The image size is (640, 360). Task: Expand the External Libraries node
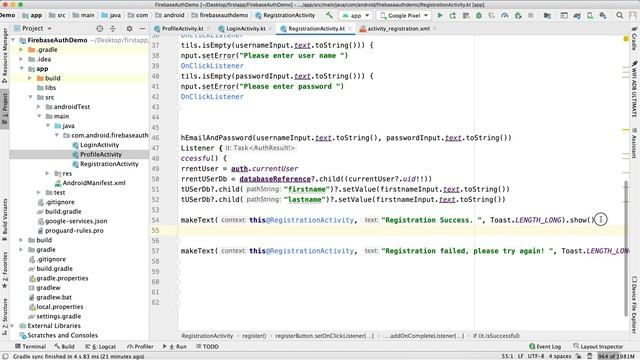[x=13, y=326]
